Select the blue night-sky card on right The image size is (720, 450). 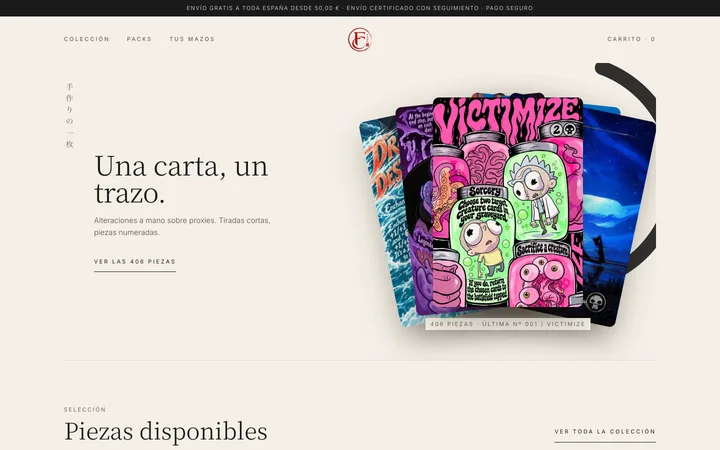coord(620,216)
